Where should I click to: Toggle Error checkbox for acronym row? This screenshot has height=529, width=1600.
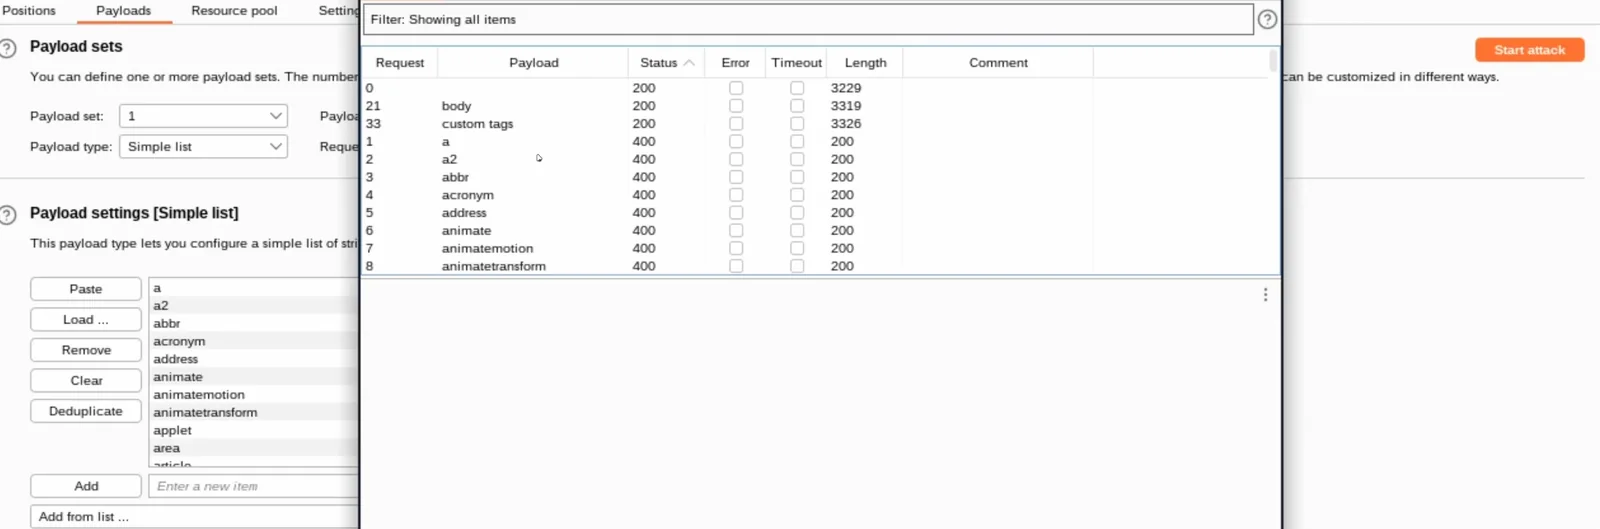click(x=736, y=195)
